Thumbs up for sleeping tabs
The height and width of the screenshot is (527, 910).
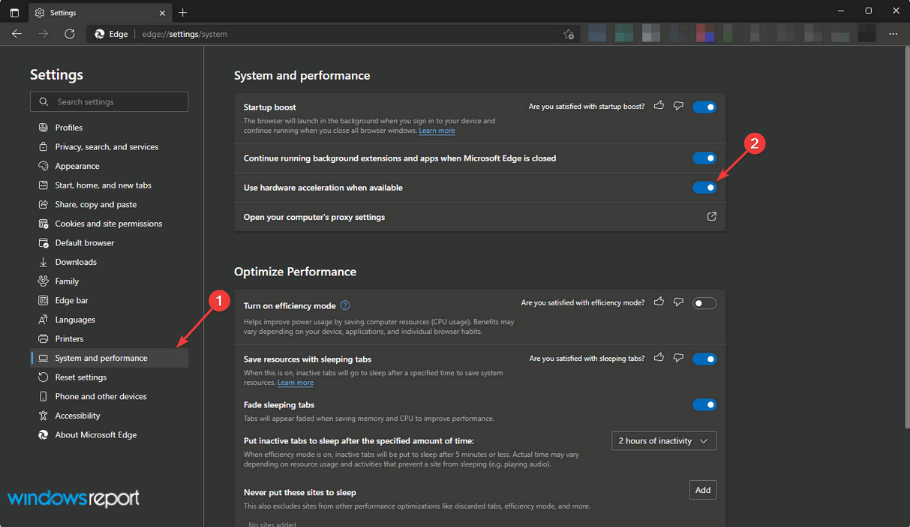click(659, 358)
